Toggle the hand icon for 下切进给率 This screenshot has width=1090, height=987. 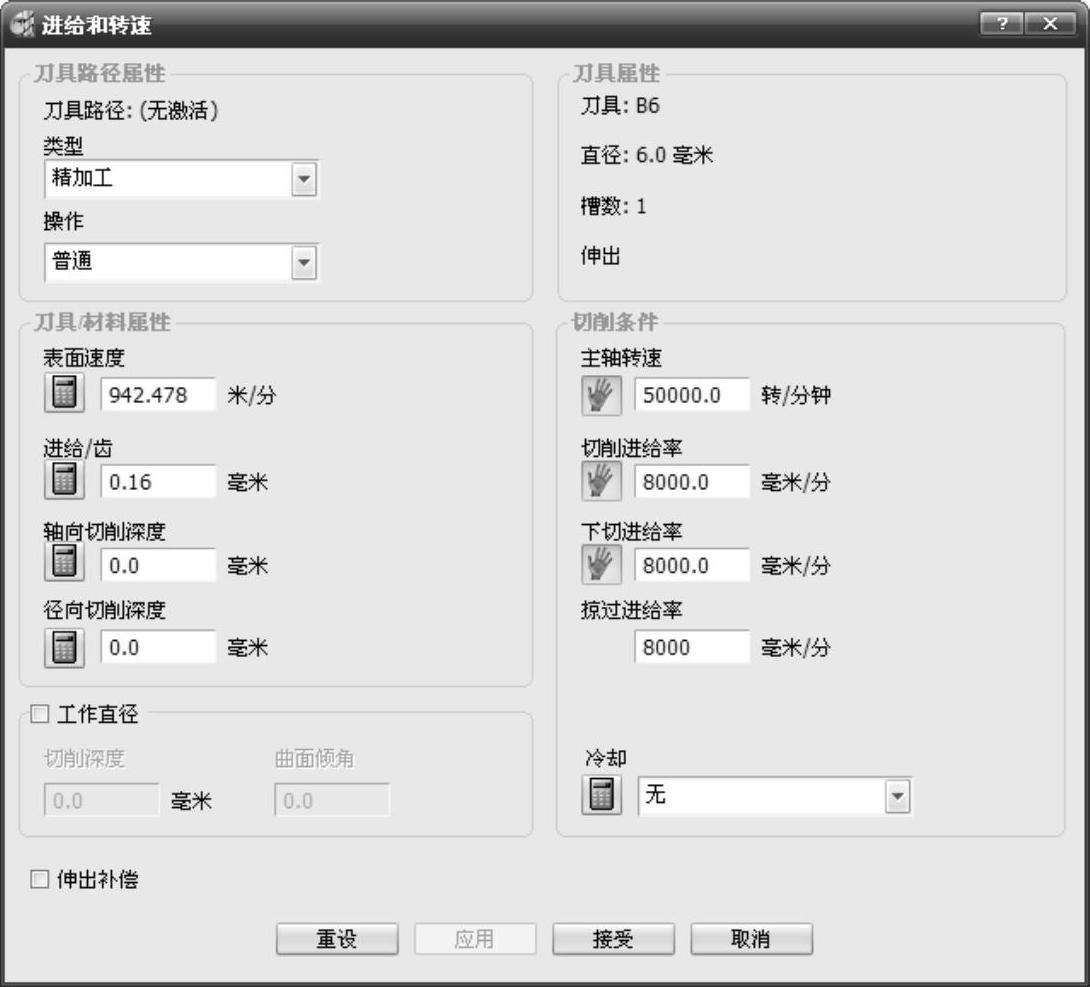[x=601, y=564]
